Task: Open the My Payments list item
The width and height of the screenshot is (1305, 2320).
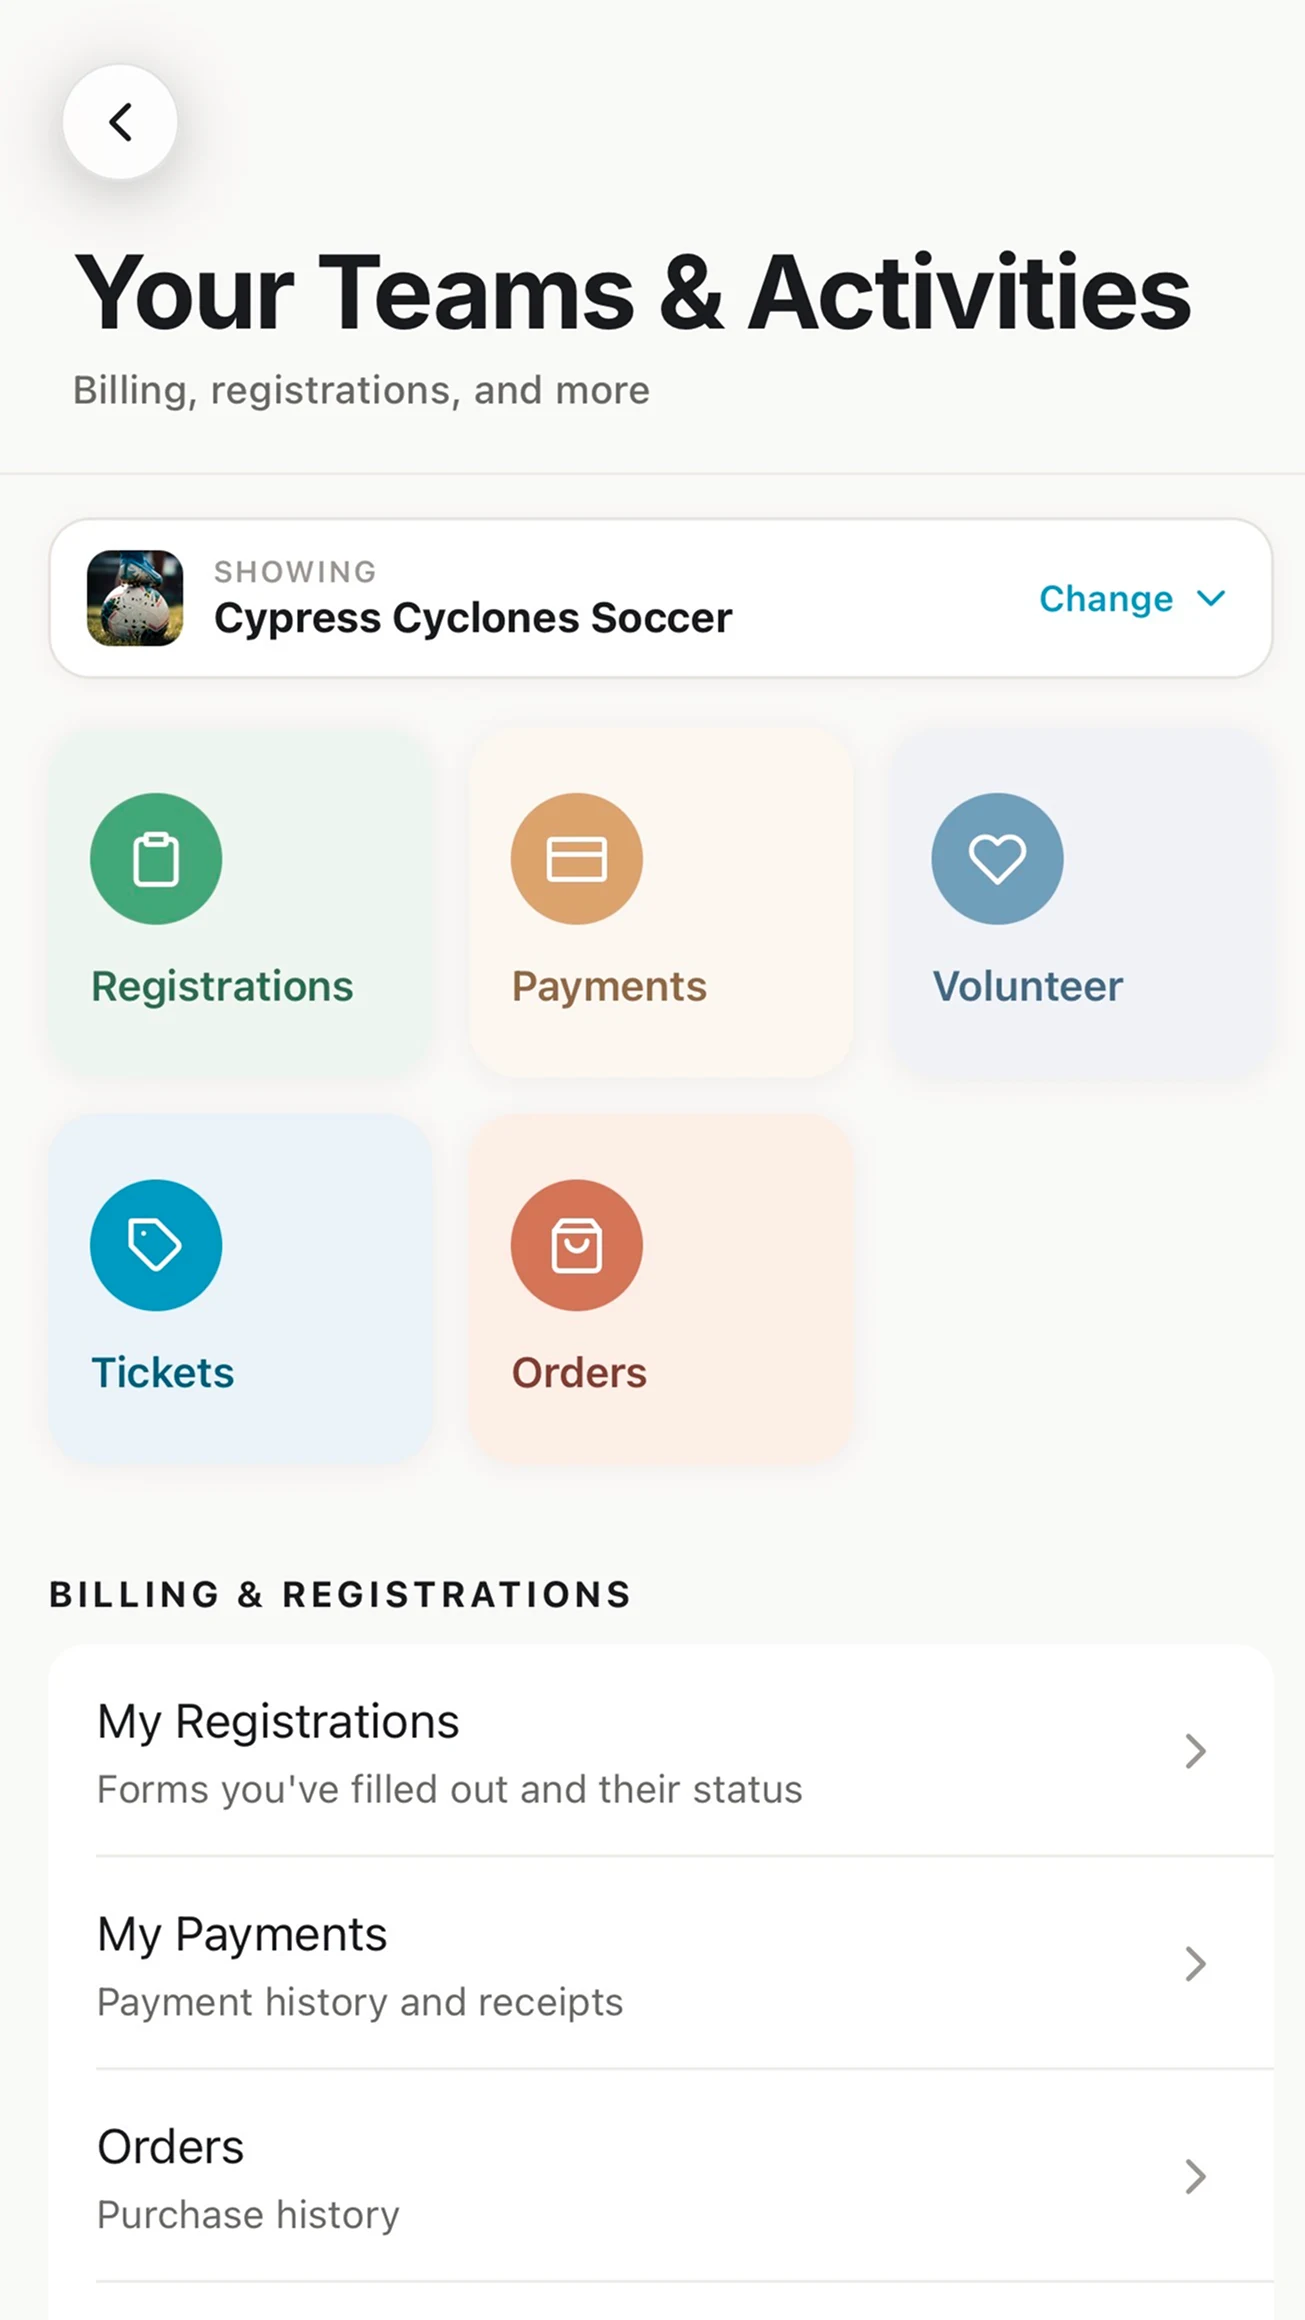Action: coord(661,1964)
